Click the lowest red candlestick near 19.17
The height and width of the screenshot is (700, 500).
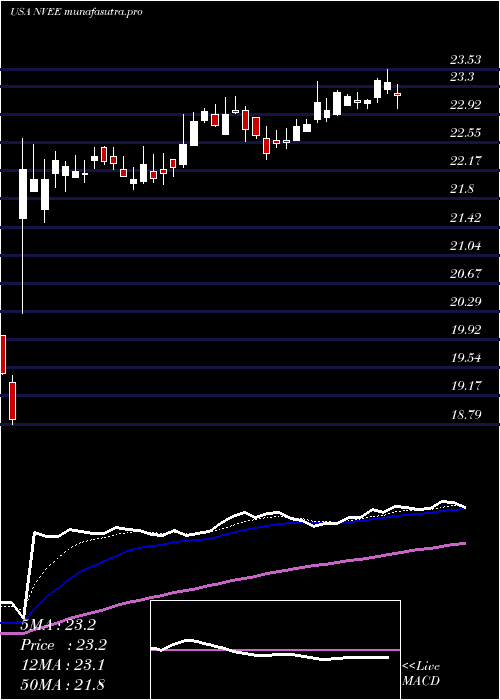(12, 400)
